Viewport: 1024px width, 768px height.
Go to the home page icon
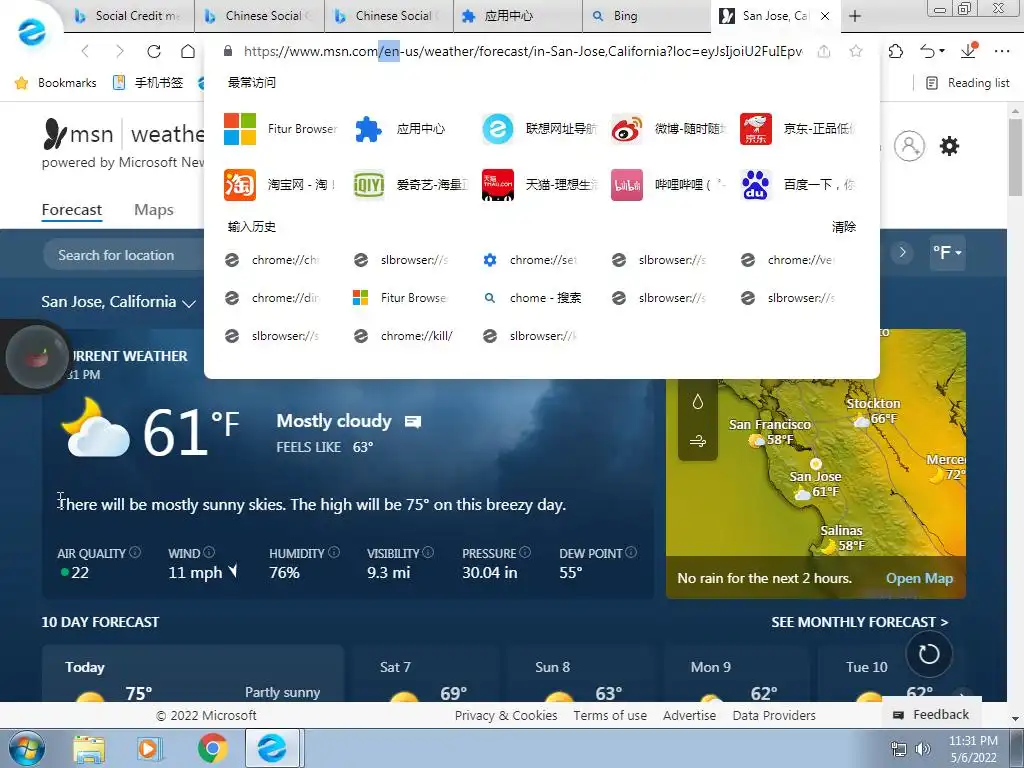[188, 51]
